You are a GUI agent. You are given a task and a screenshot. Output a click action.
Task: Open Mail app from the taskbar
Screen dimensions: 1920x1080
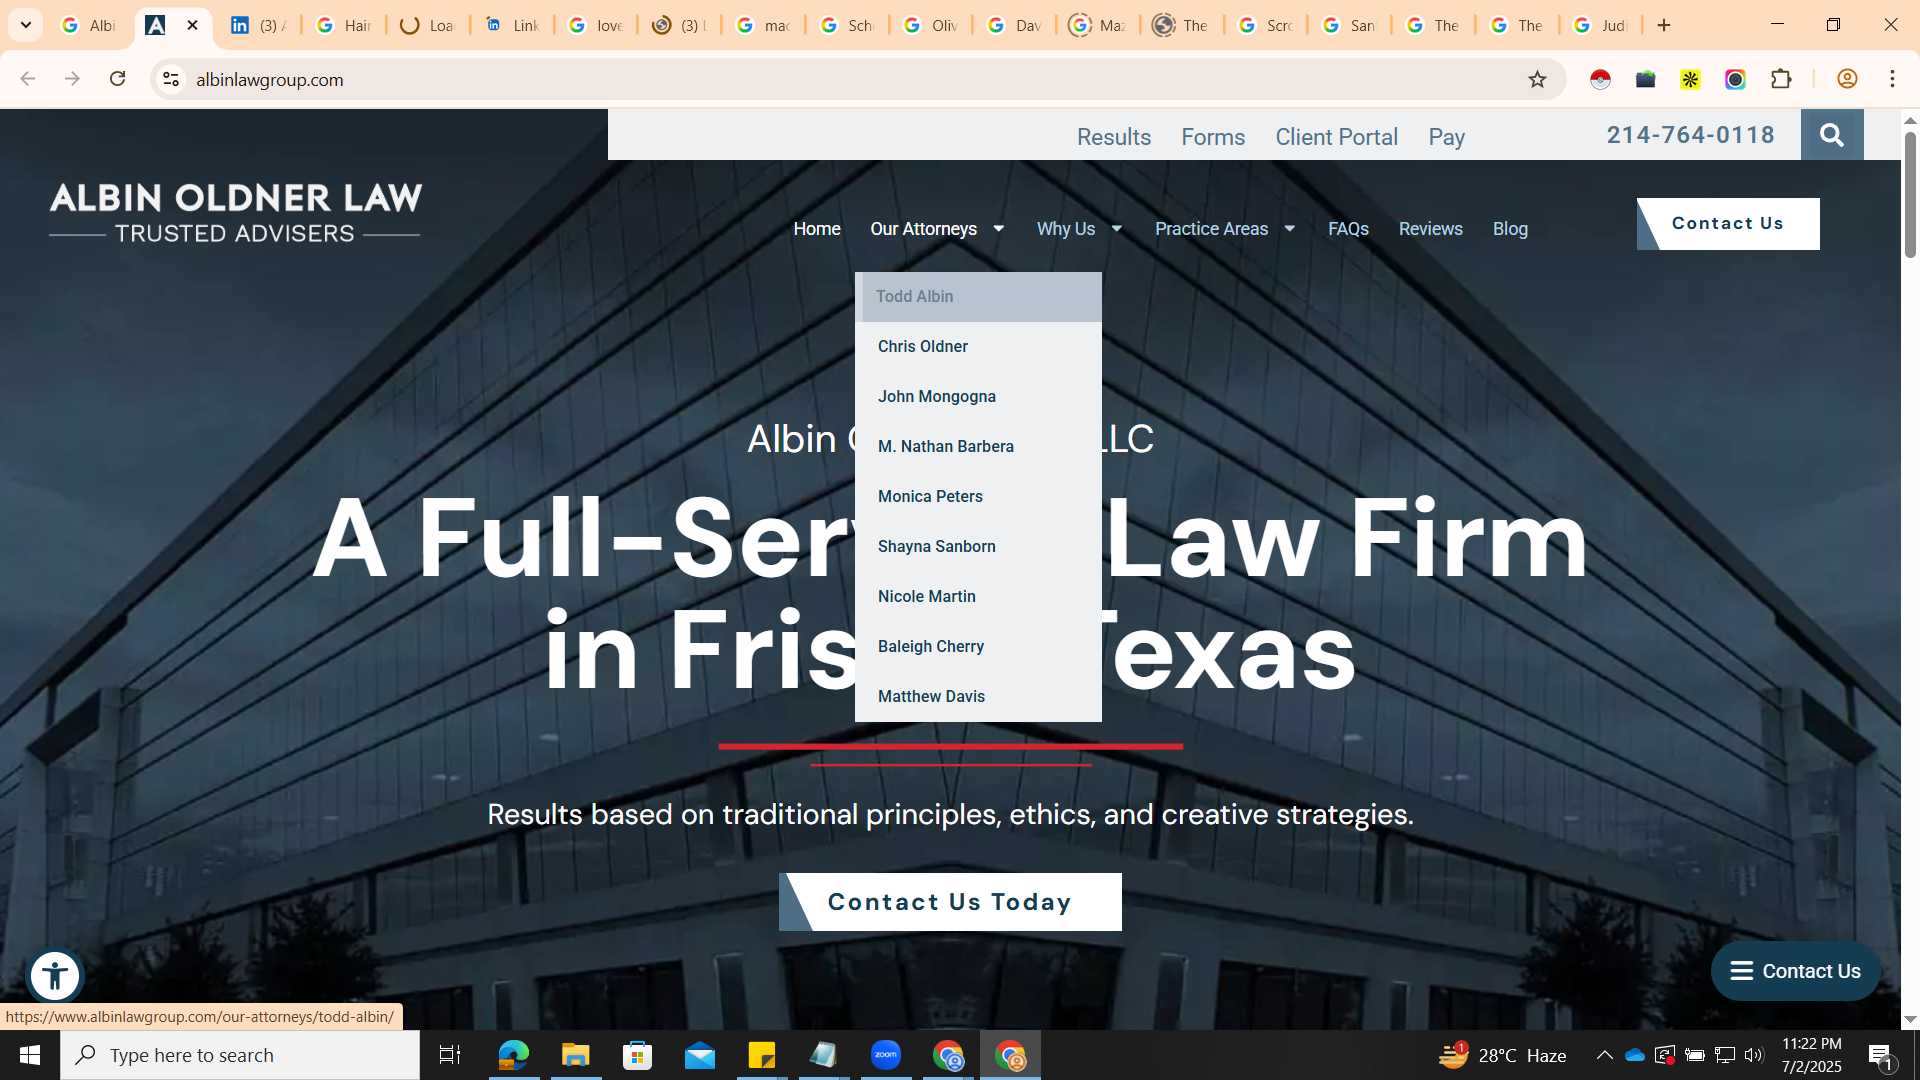[x=700, y=1055]
